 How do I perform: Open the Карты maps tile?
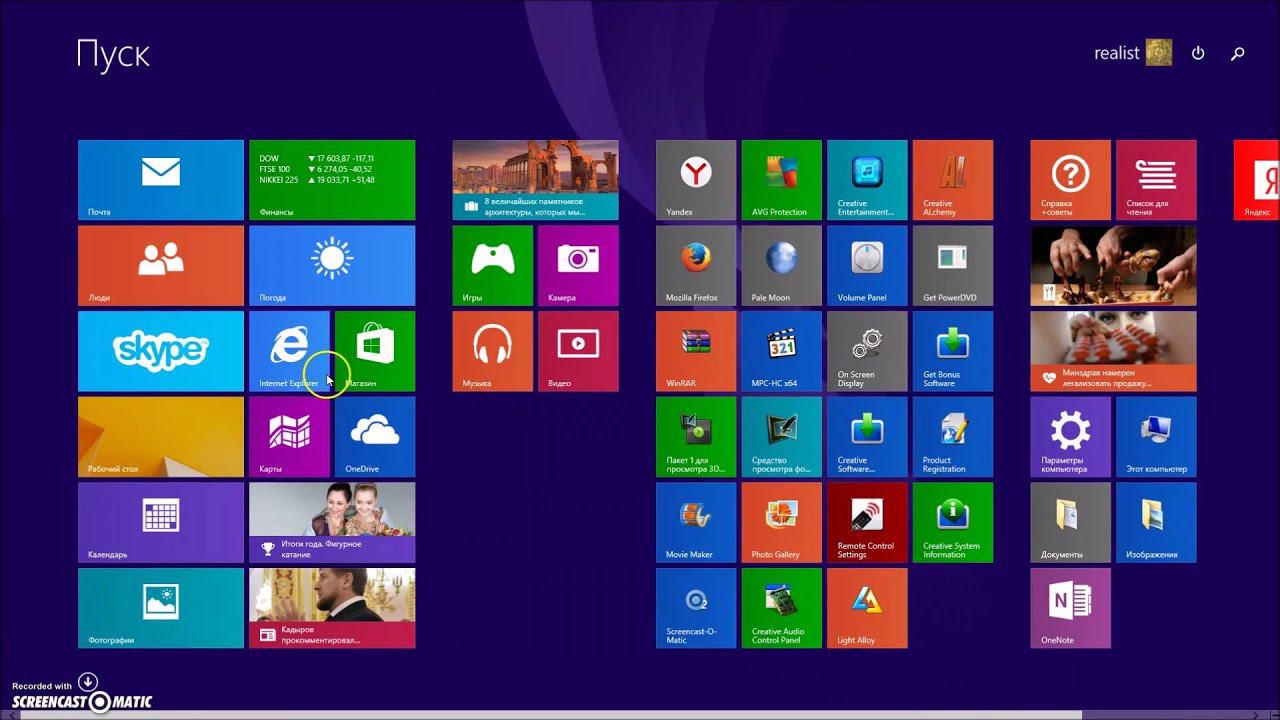(289, 437)
